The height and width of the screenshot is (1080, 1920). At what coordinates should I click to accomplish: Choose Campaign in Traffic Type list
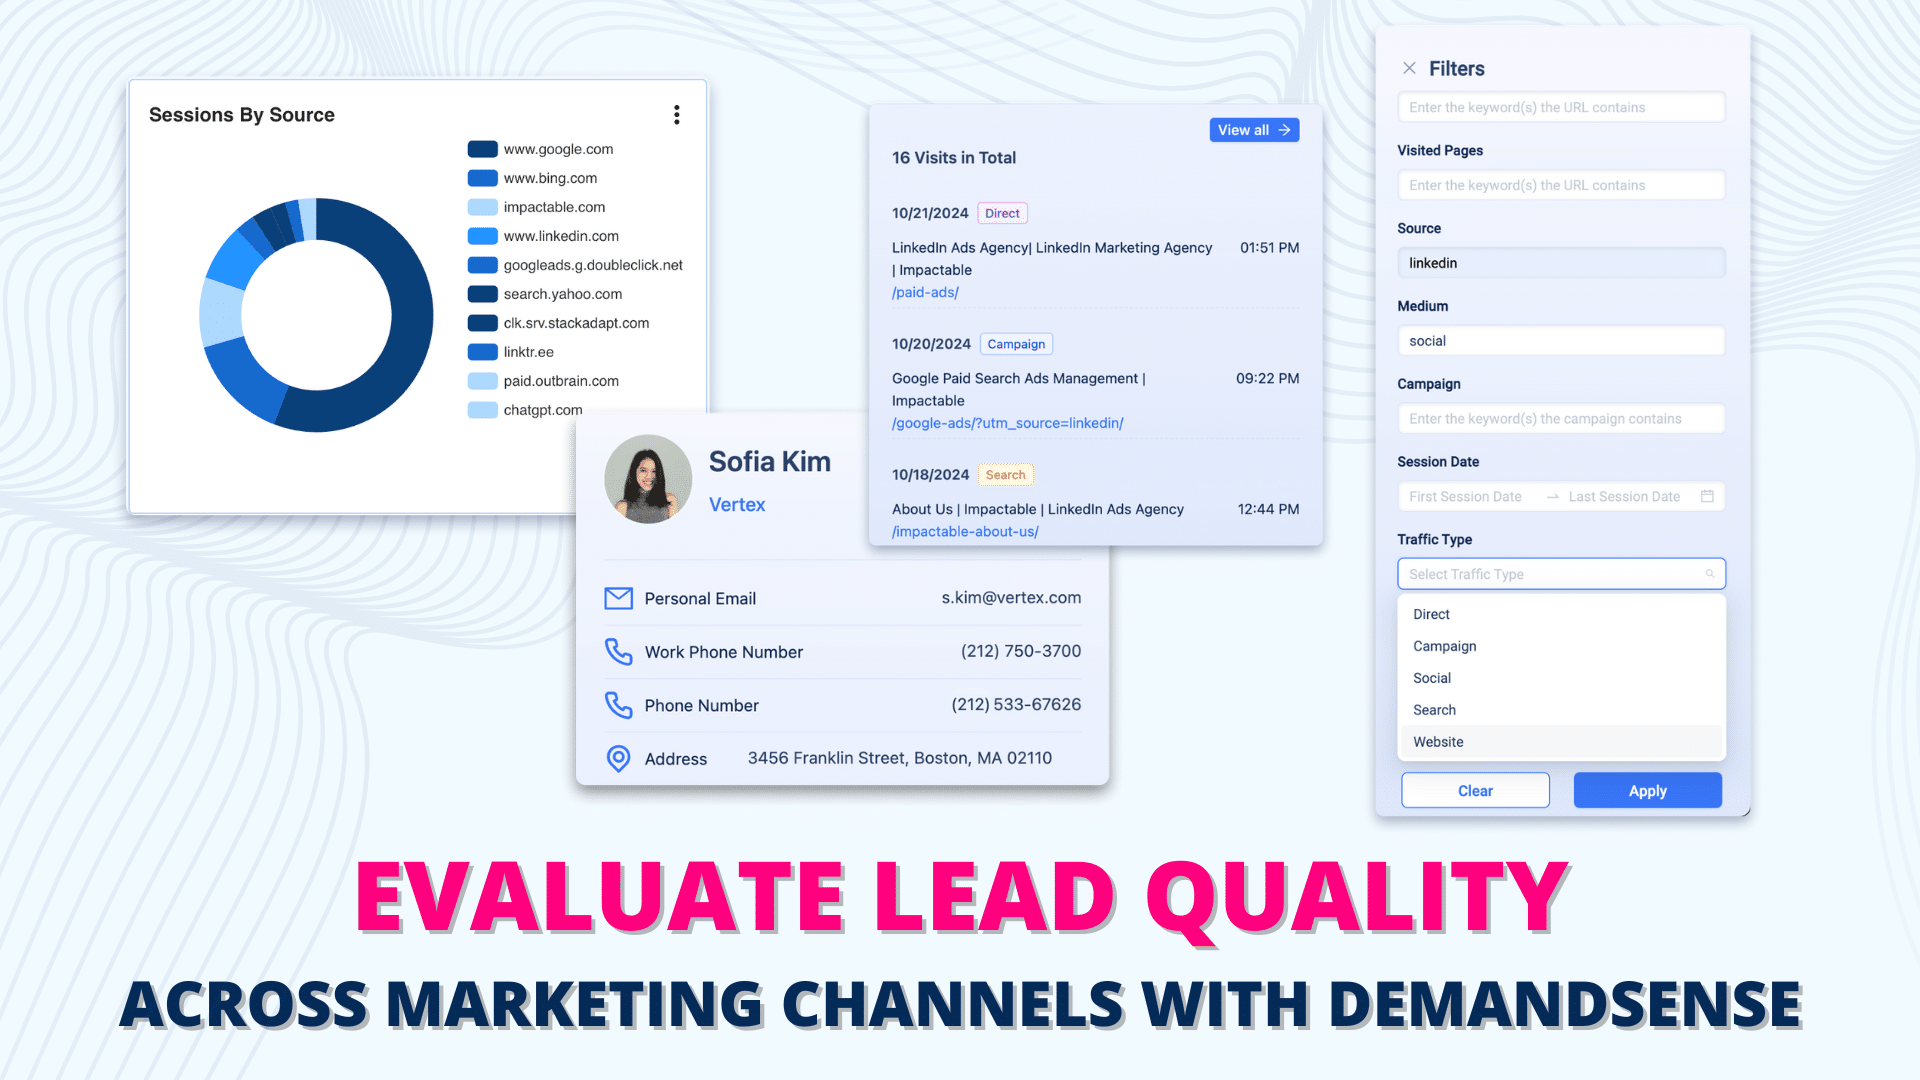[x=1561, y=646]
